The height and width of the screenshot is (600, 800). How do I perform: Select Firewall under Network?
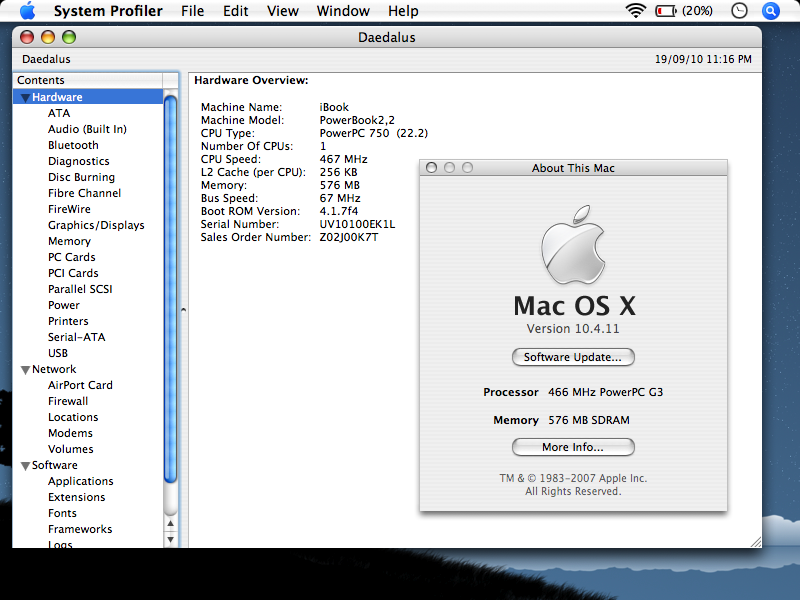pyautogui.click(x=68, y=401)
